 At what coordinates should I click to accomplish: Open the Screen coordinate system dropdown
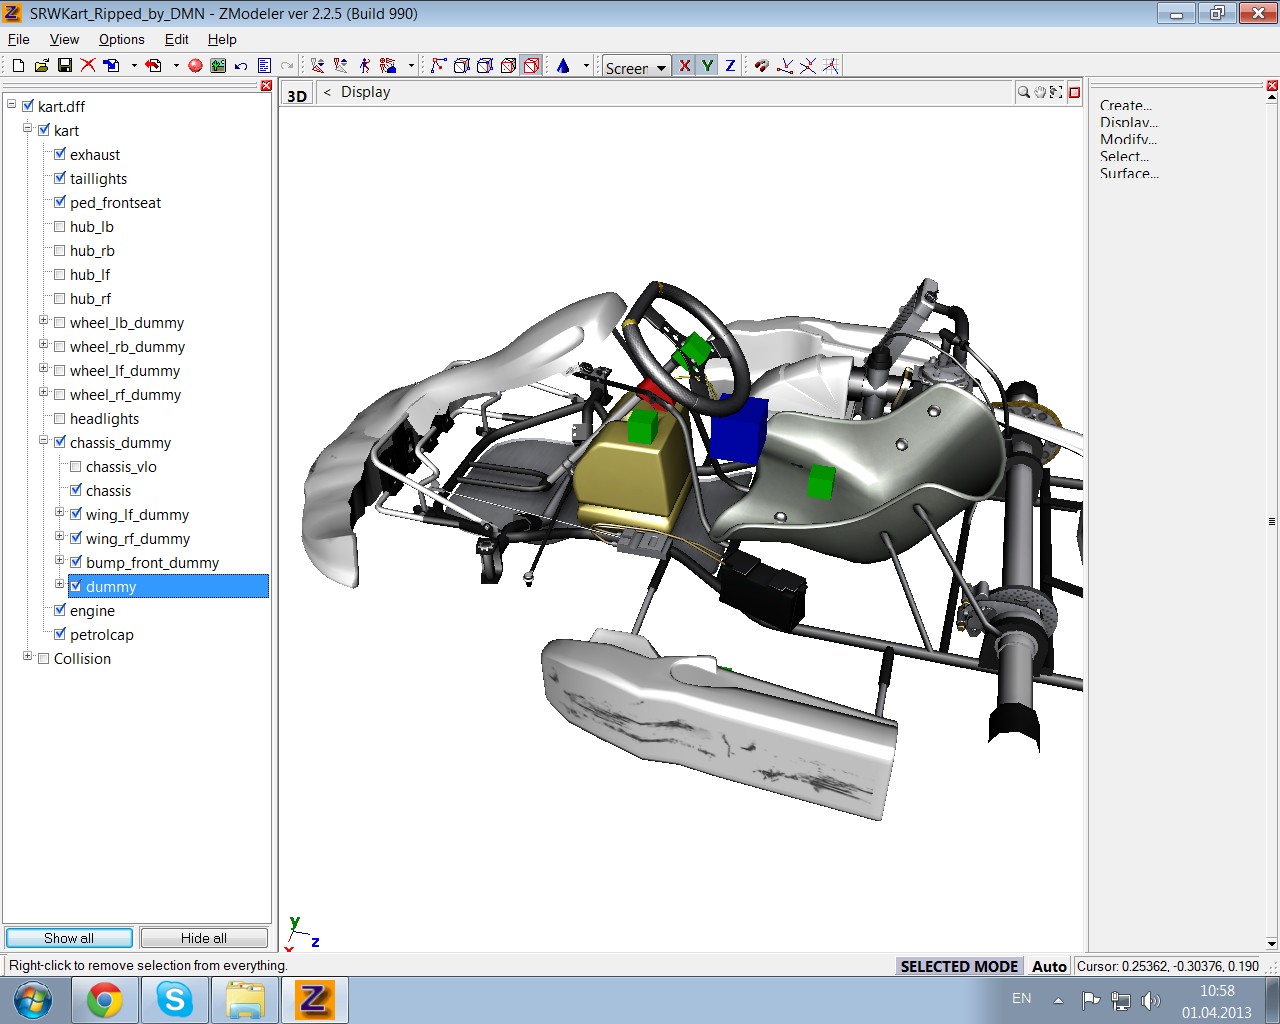click(x=661, y=68)
